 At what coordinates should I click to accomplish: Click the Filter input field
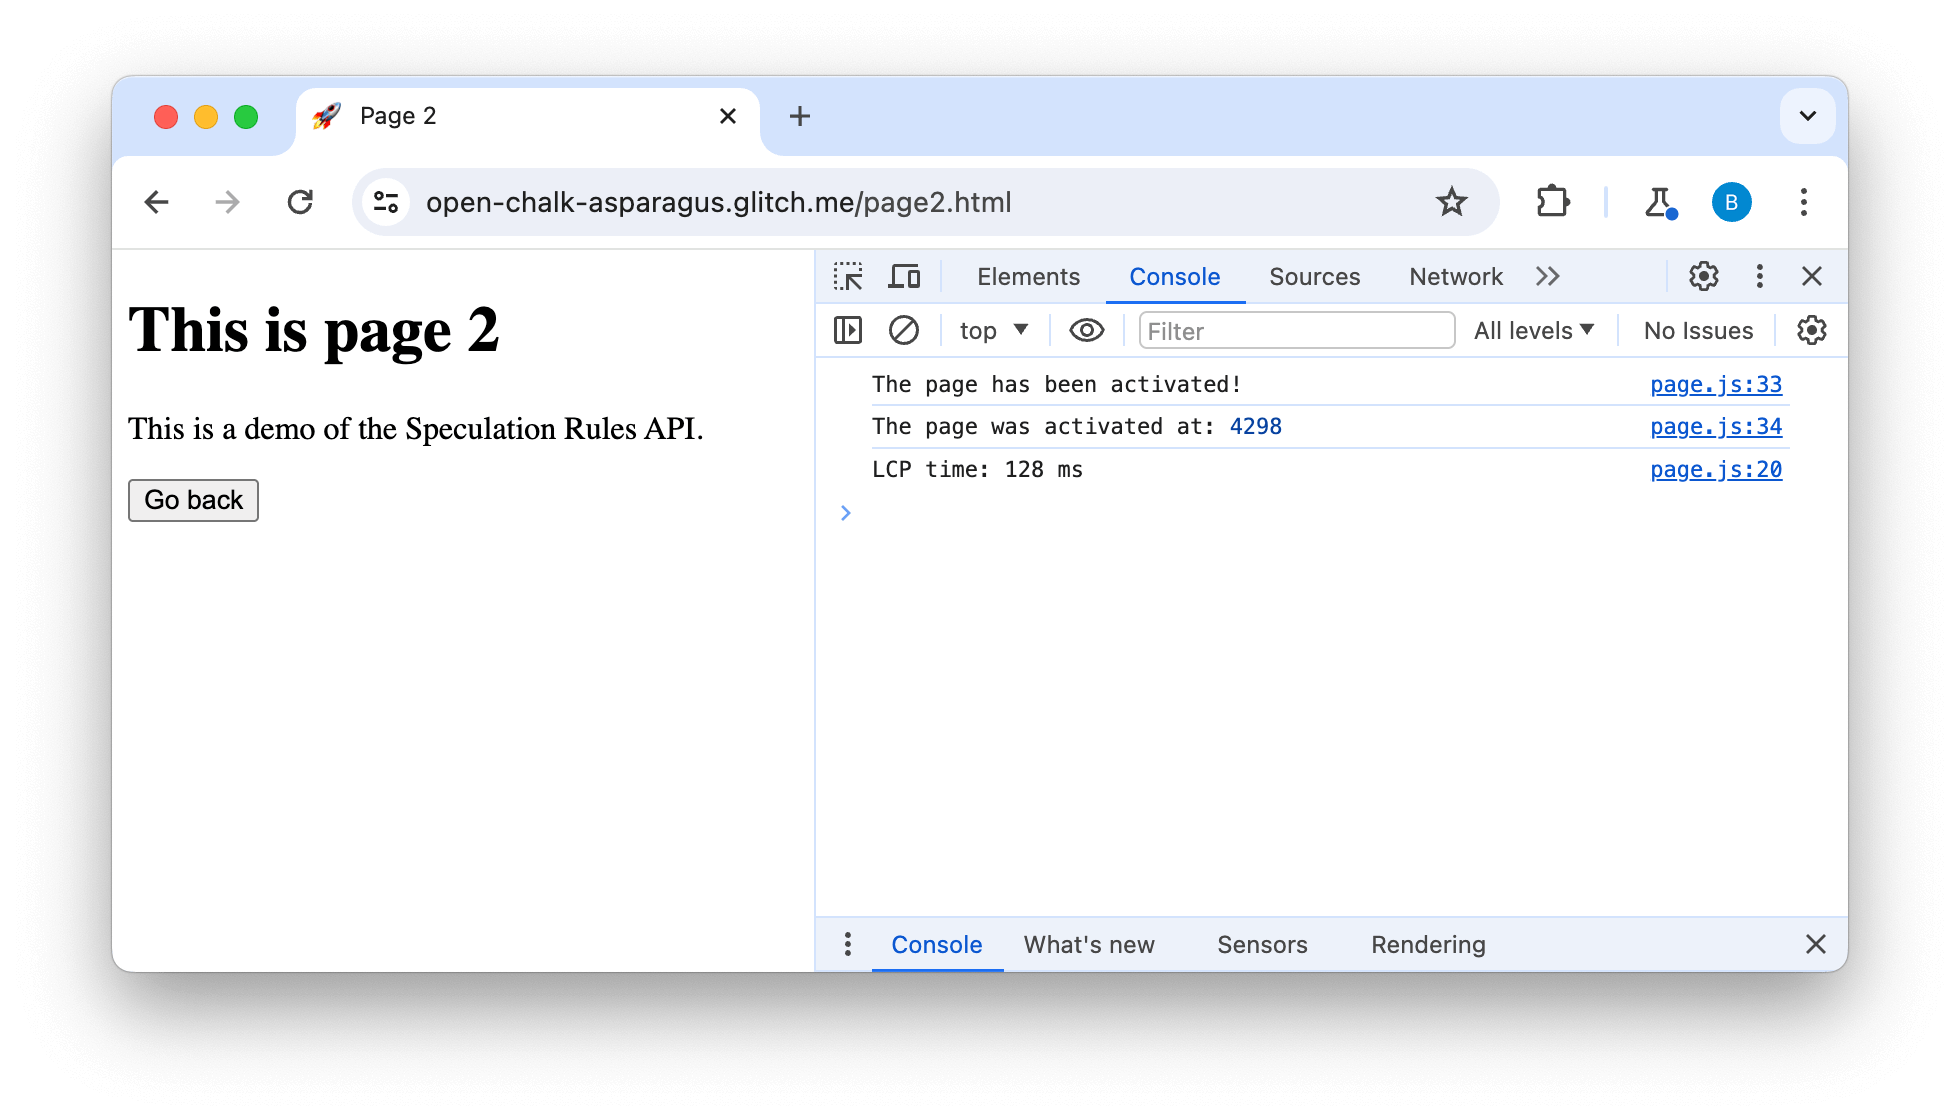[x=1292, y=328]
